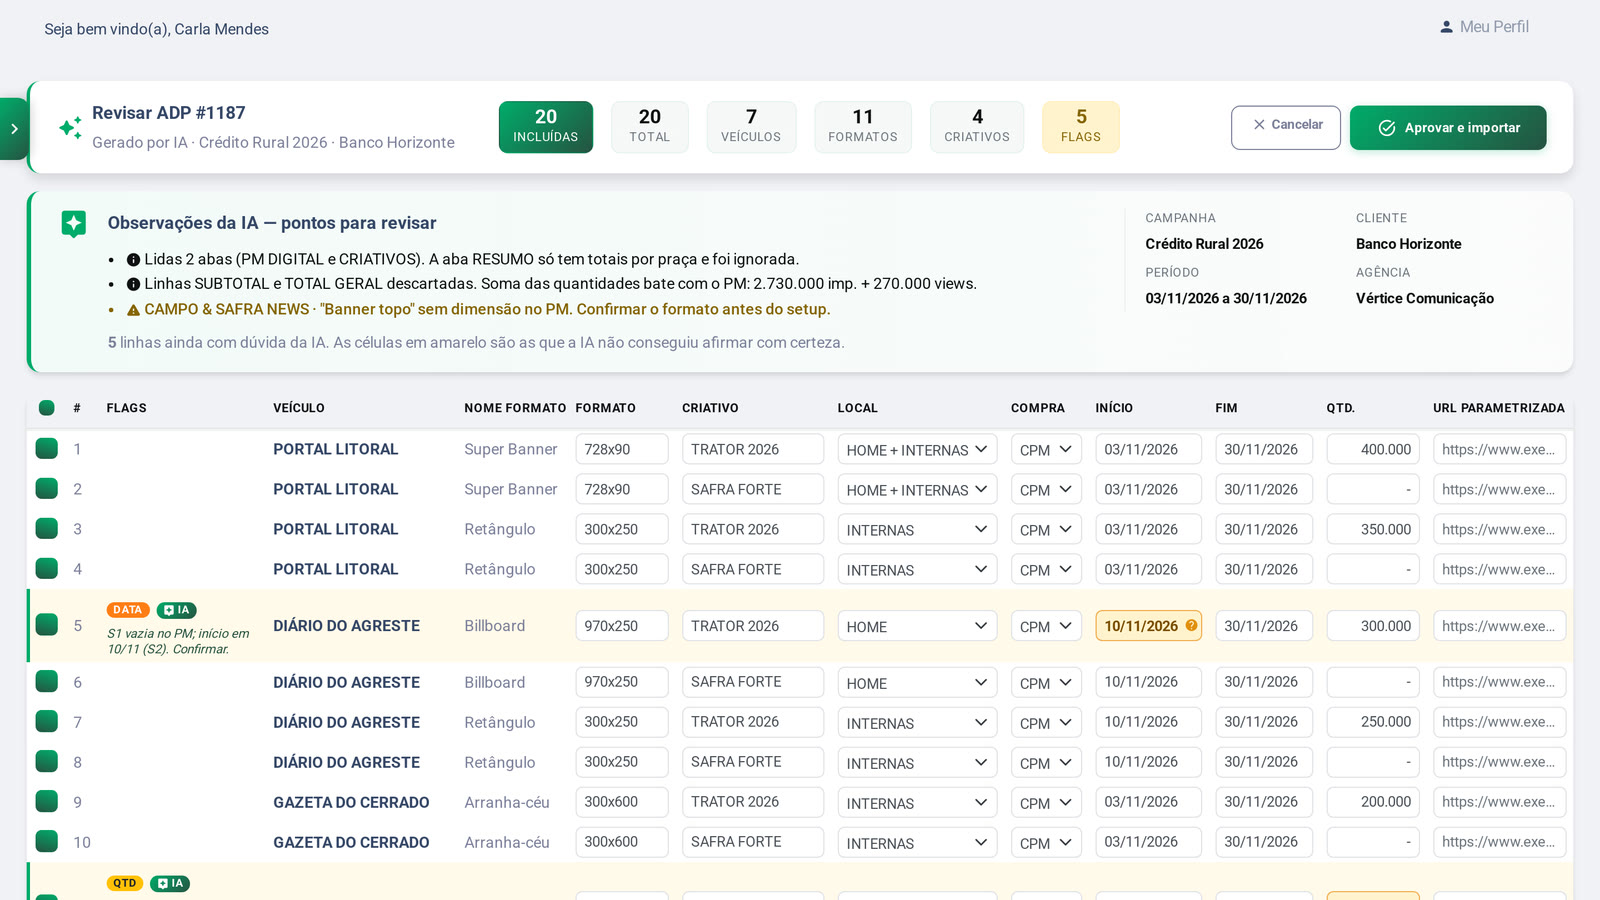The width and height of the screenshot is (1600, 900).
Task: Expand the left sidebar chevron tab
Action: pyautogui.click(x=14, y=129)
